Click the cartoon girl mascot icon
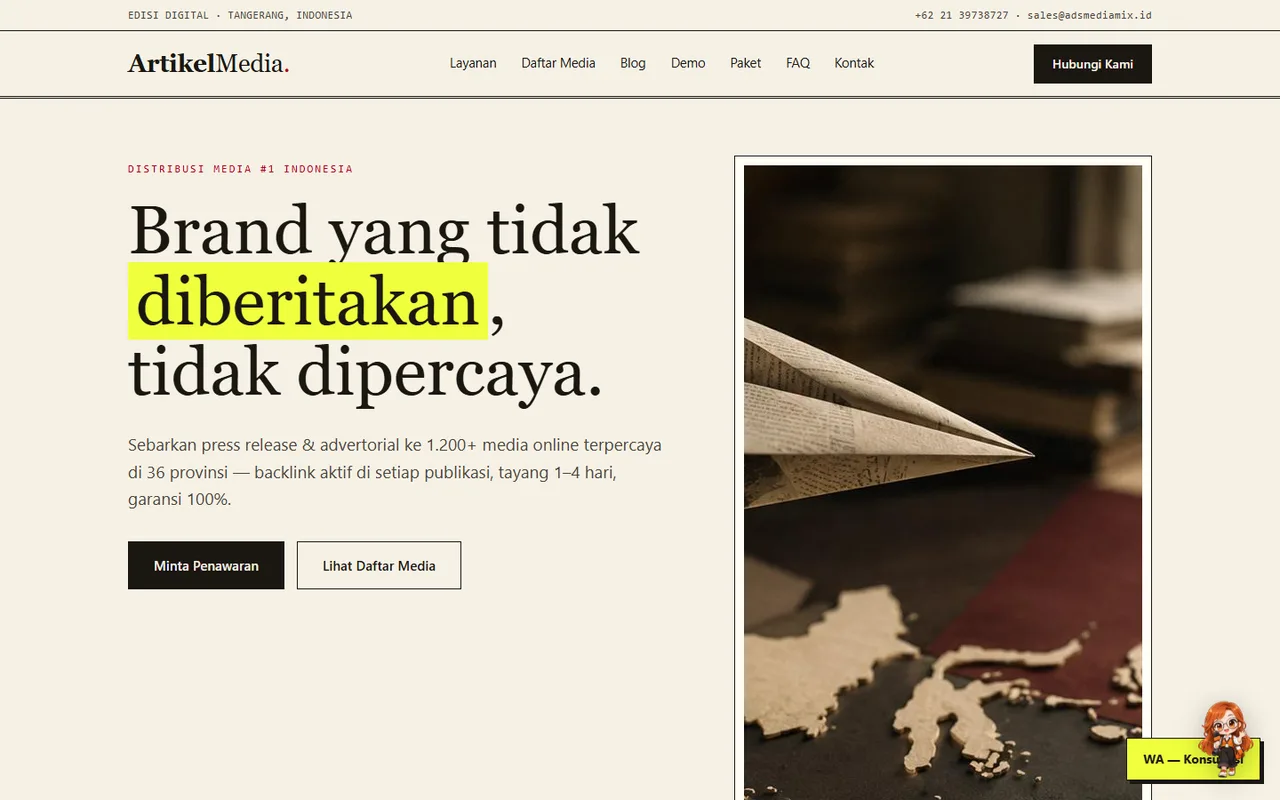This screenshot has height=800, width=1280. click(1225, 737)
